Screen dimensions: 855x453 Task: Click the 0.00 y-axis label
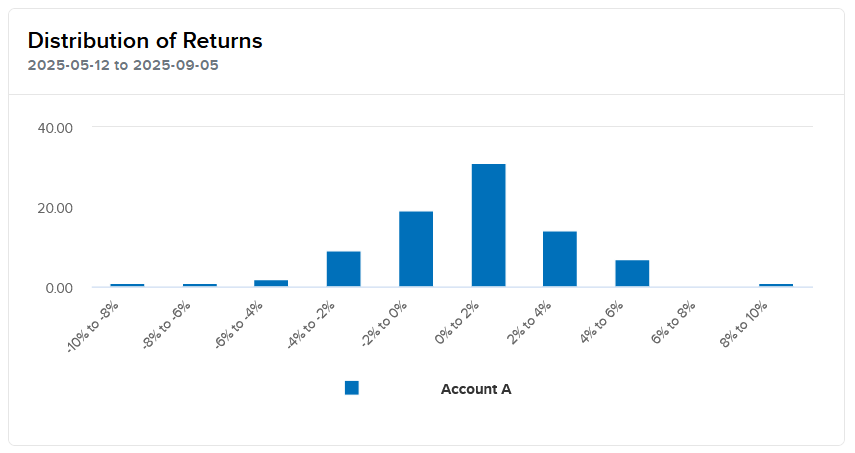click(58, 288)
